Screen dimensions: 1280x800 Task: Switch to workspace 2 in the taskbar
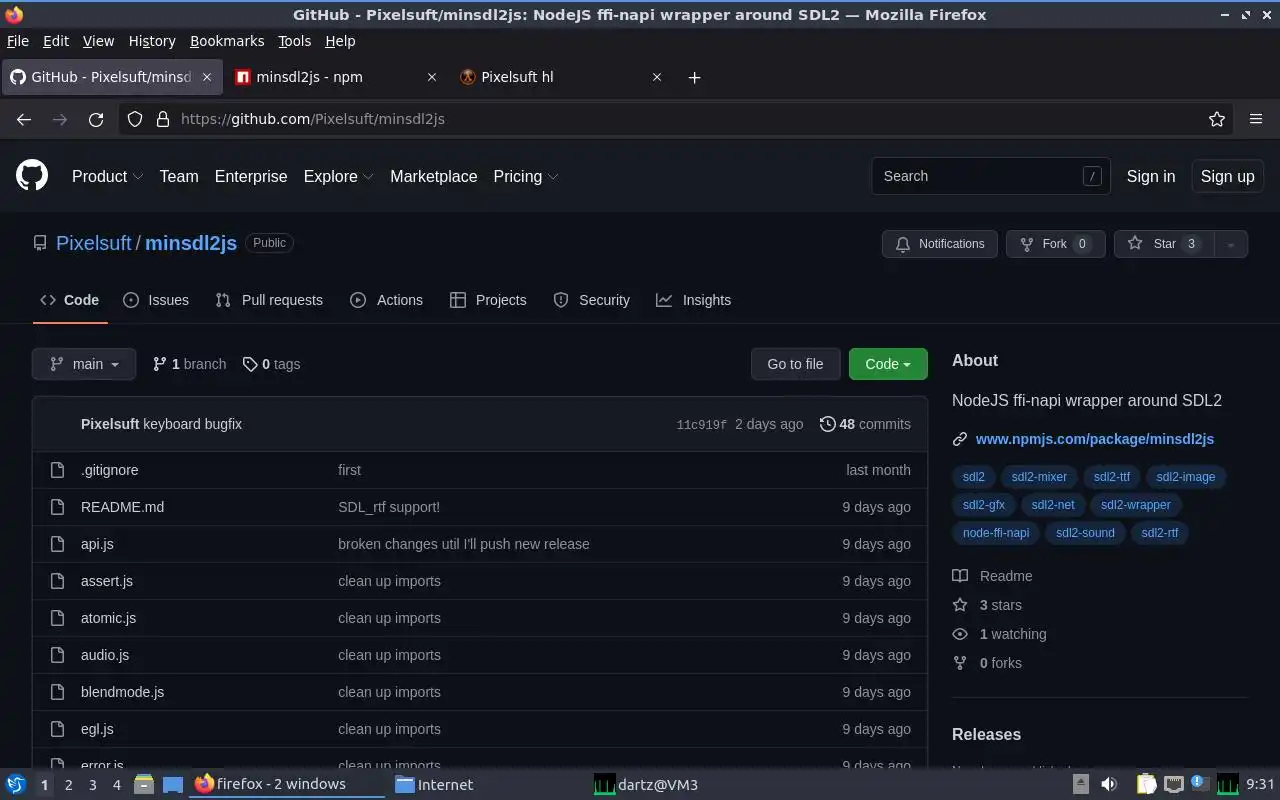coord(68,785)
